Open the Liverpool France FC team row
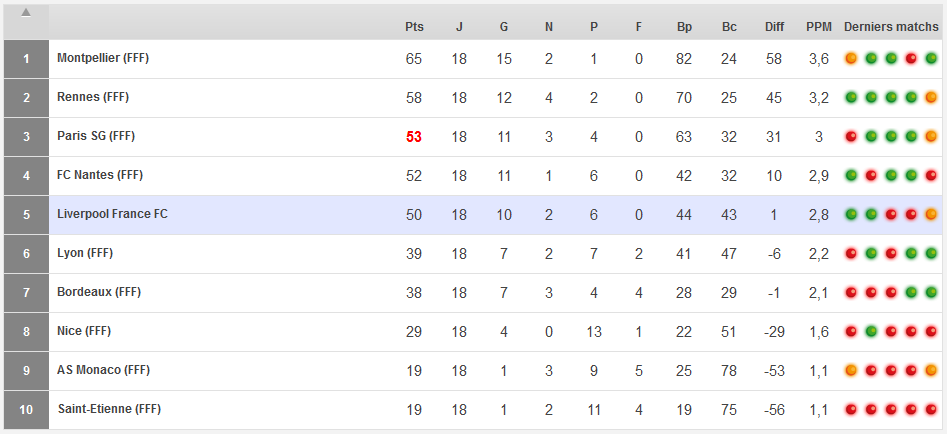 (x=112, y=214)
